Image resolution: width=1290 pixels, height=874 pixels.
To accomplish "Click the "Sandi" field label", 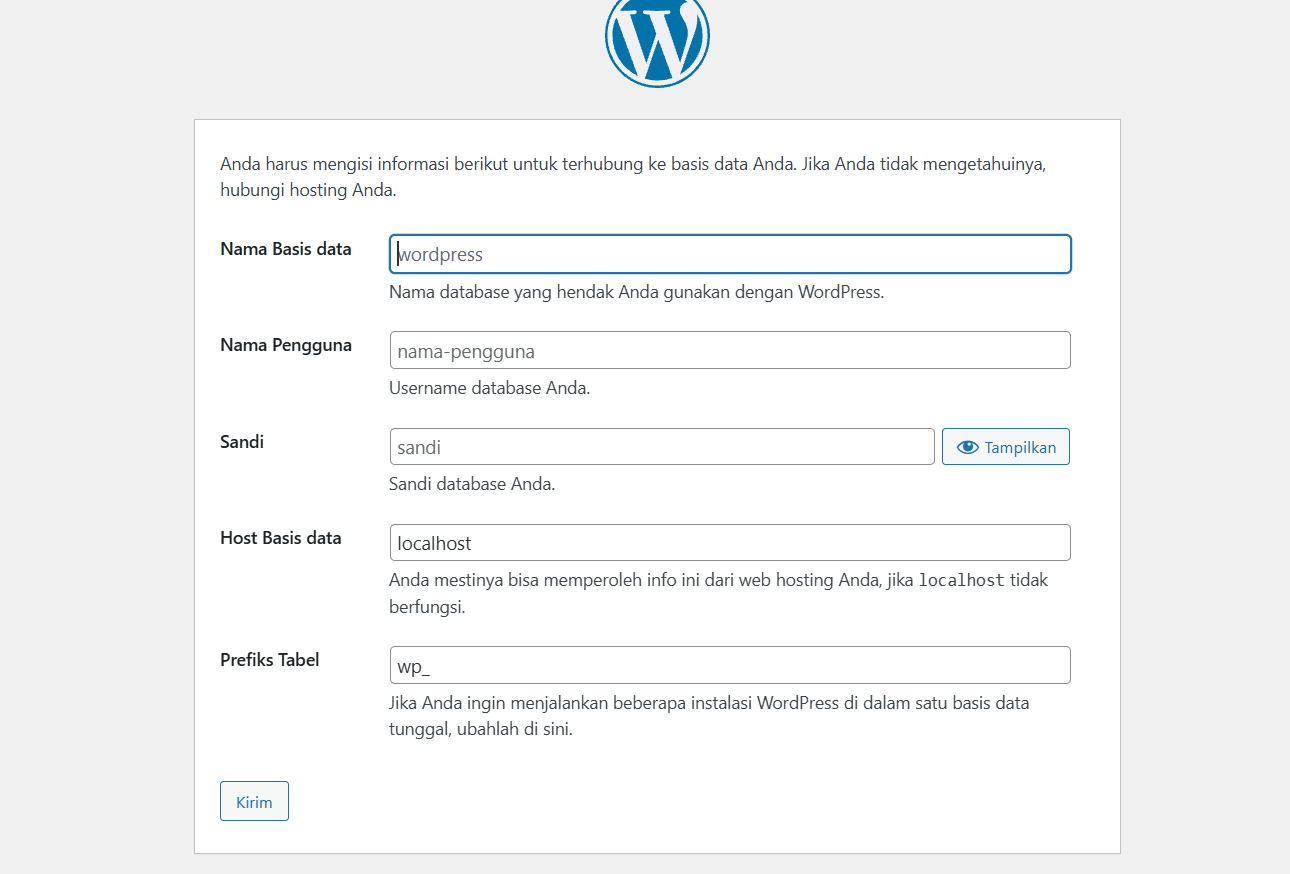I will click(242, 441).
